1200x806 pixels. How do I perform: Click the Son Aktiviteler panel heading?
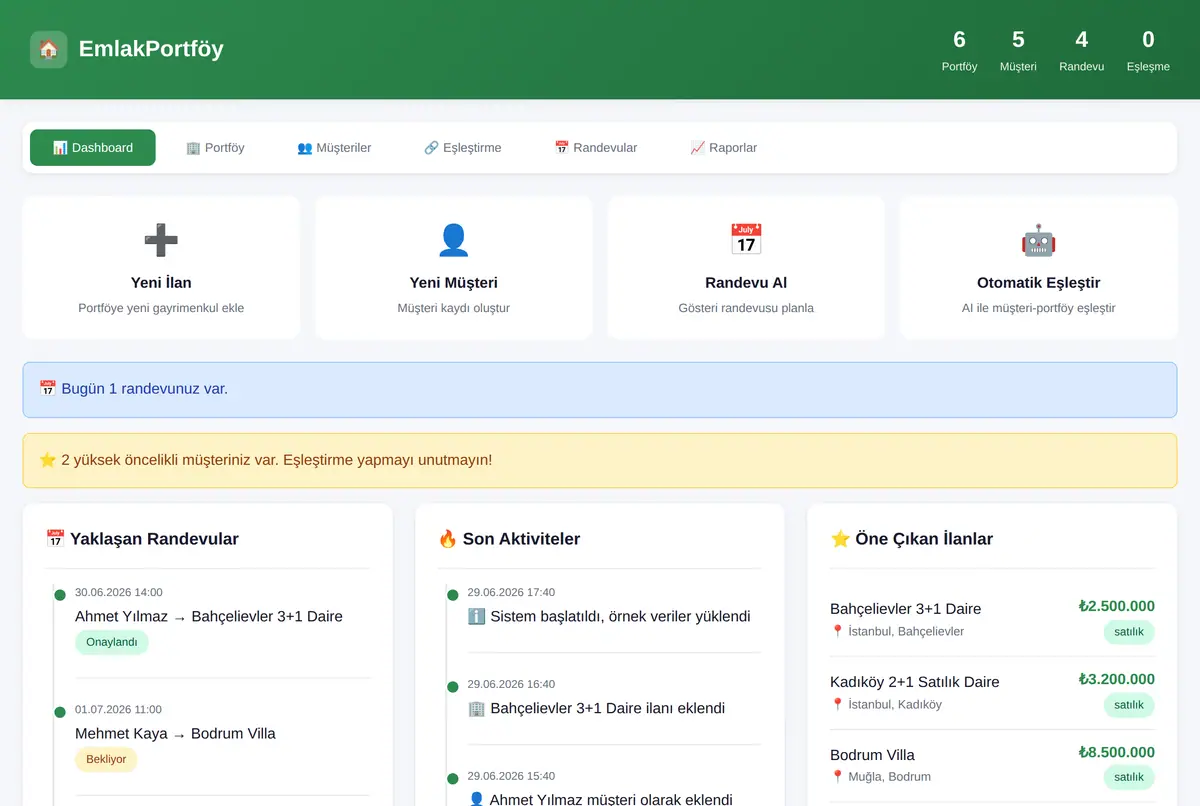(x=509, y=539)
